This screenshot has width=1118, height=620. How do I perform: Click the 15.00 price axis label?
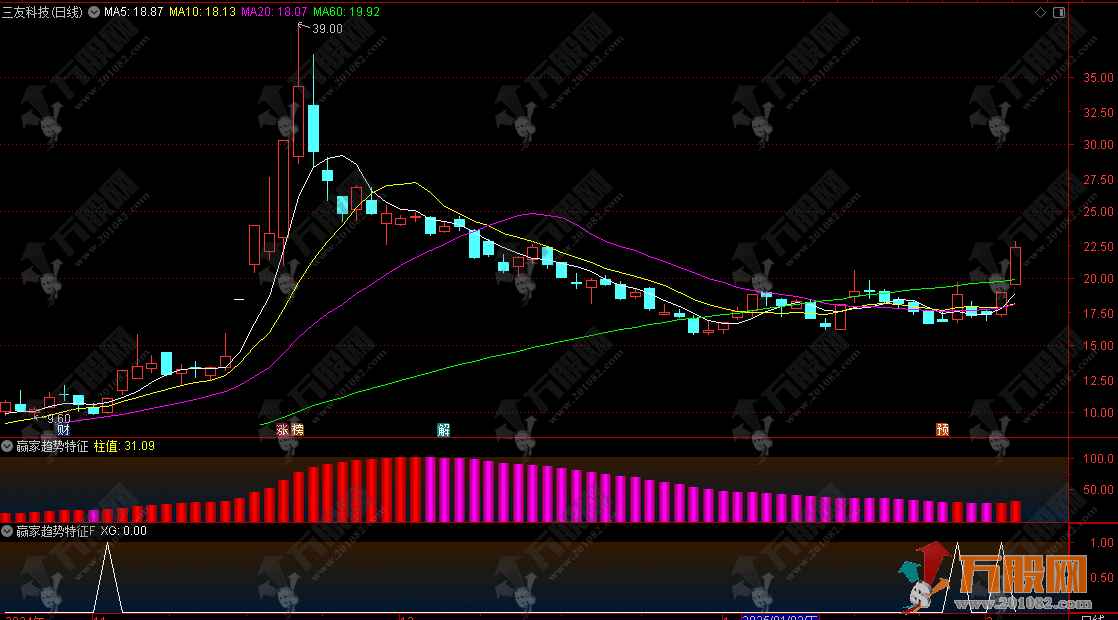click(1098, 346)
